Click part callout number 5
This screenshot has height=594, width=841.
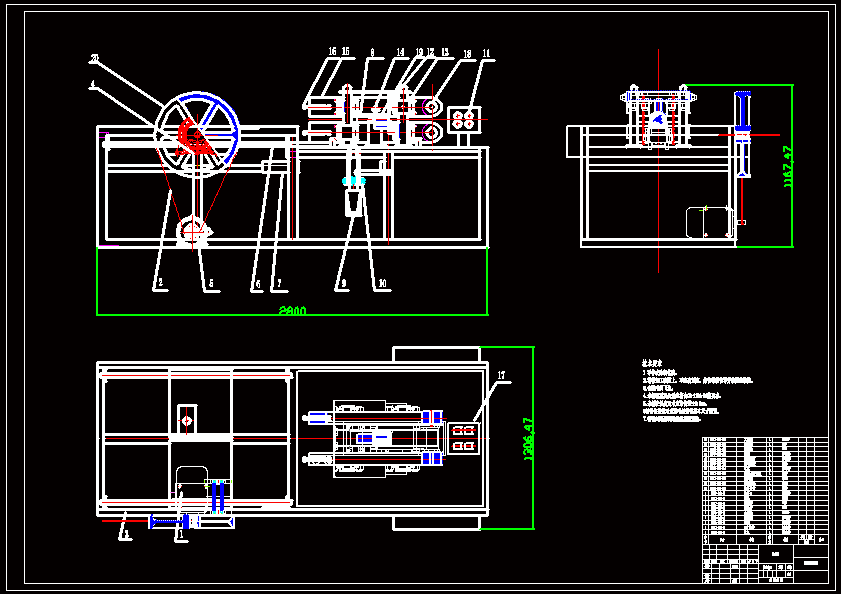click(211, 283)
